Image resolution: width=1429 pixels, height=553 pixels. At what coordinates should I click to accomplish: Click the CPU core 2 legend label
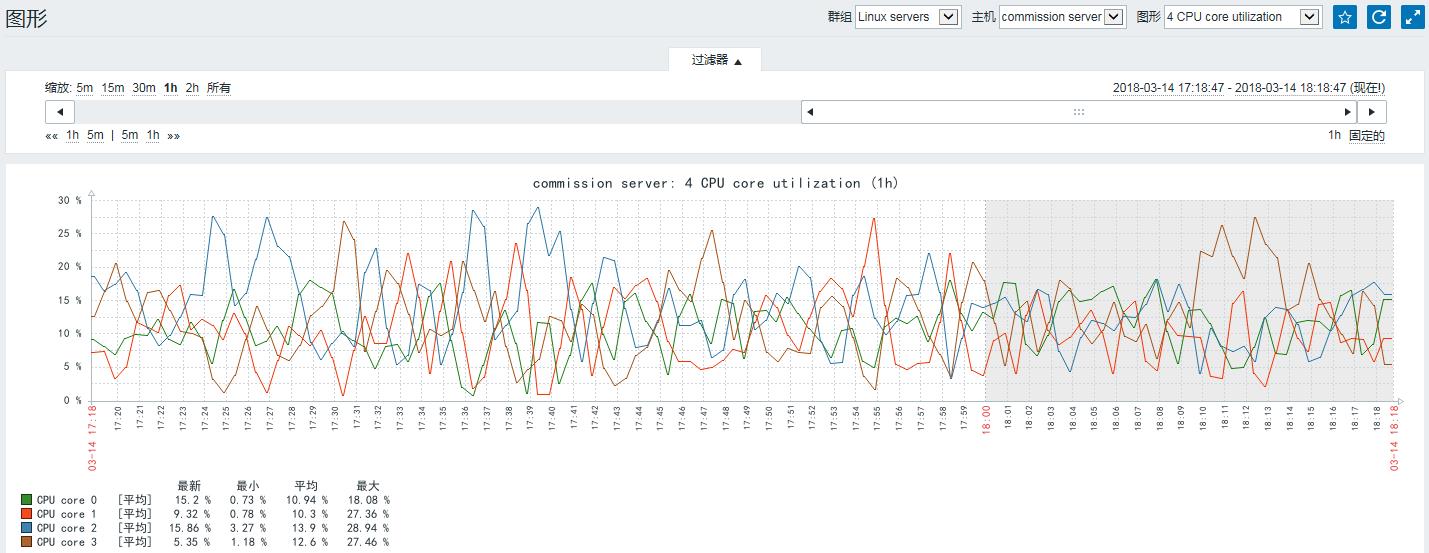pos(67,528)
